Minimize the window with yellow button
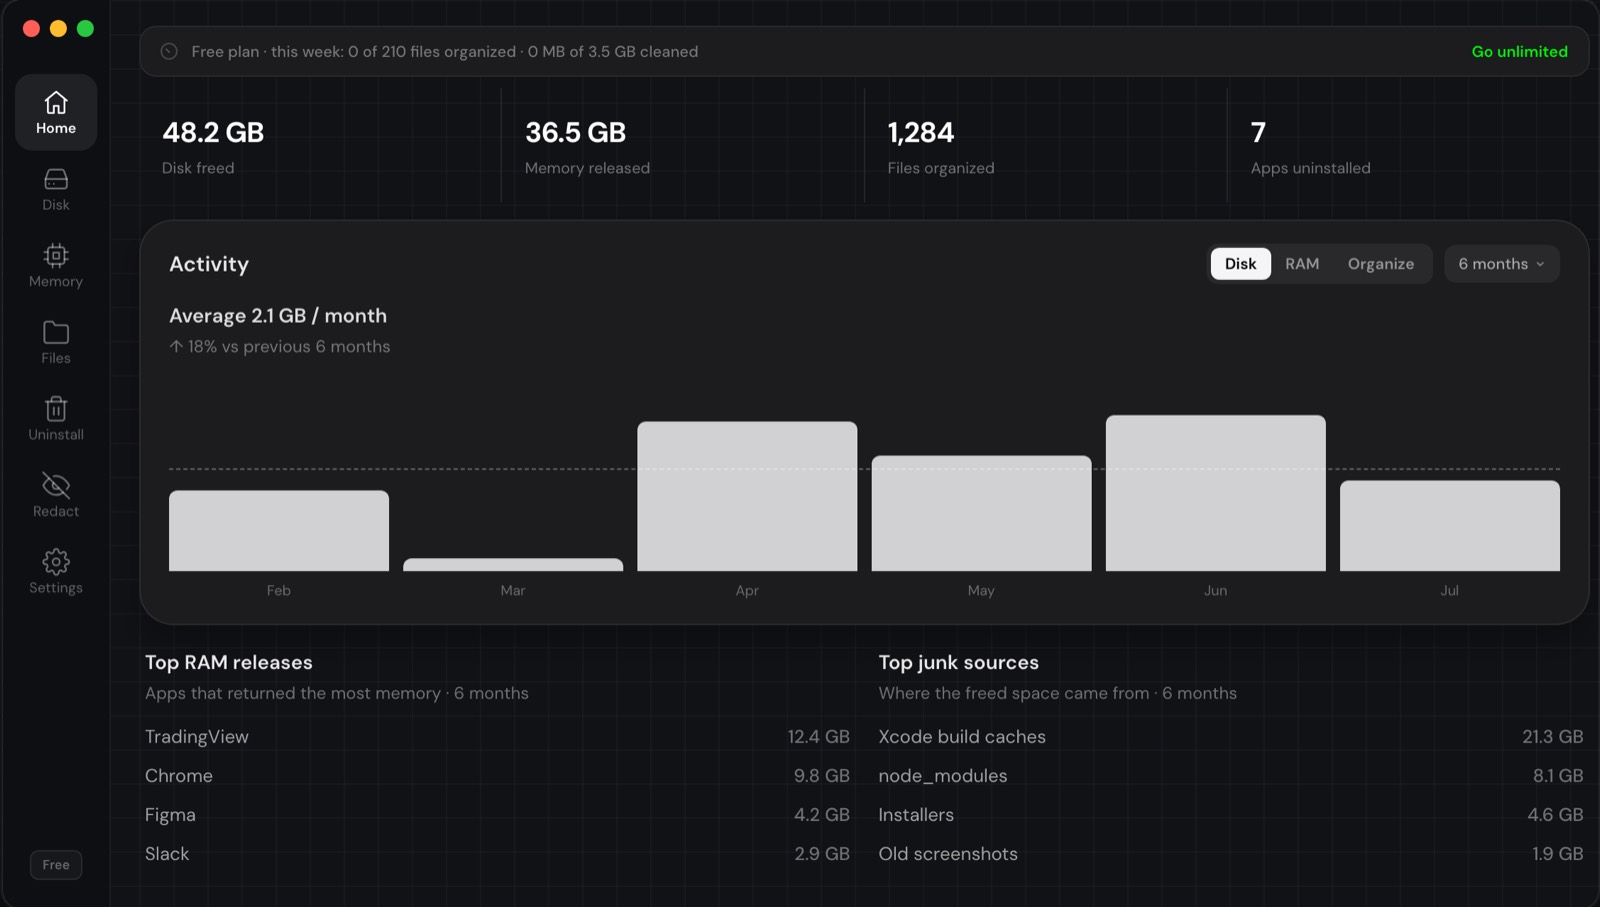Image resolution: width=1600 pixels, height=907 pixels. pos(58,29)
